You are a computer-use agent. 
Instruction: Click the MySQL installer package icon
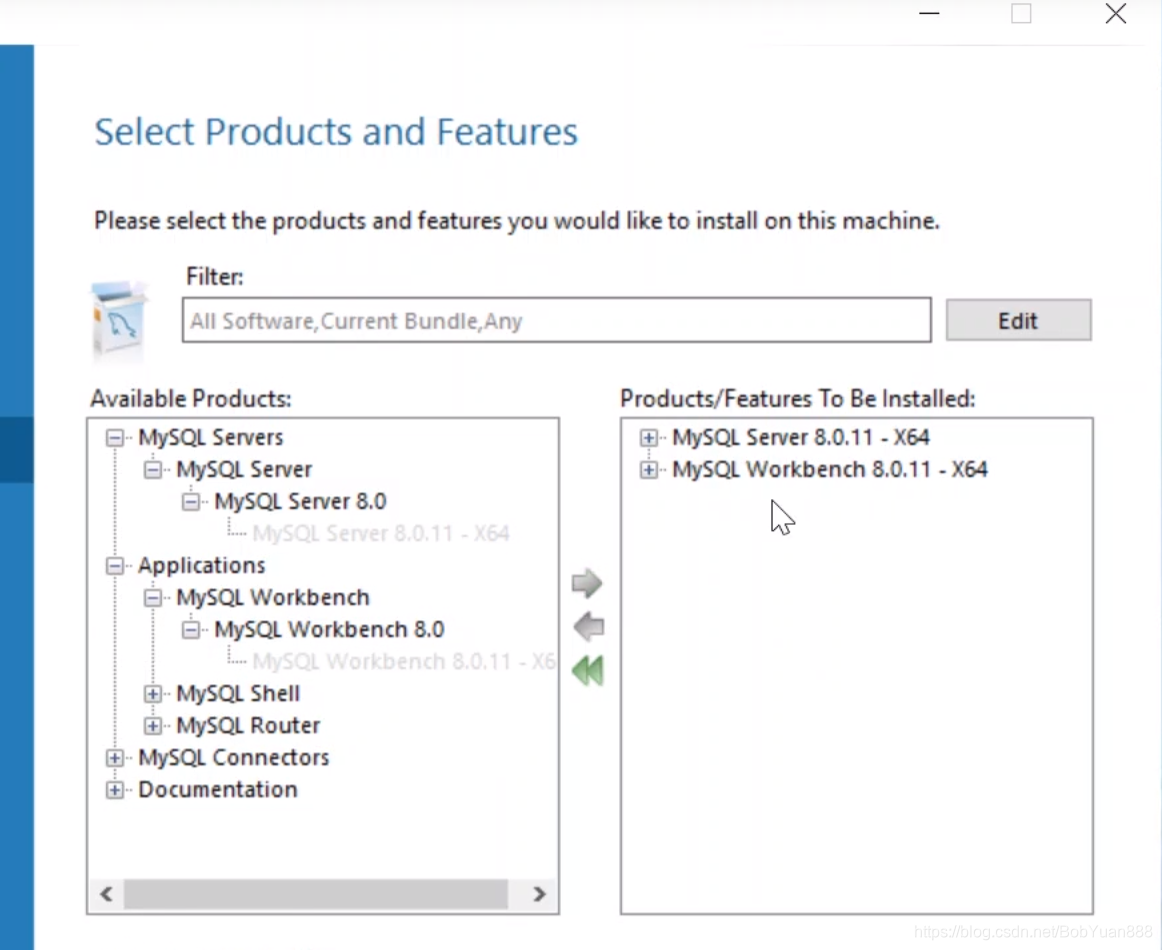point(119,322)
